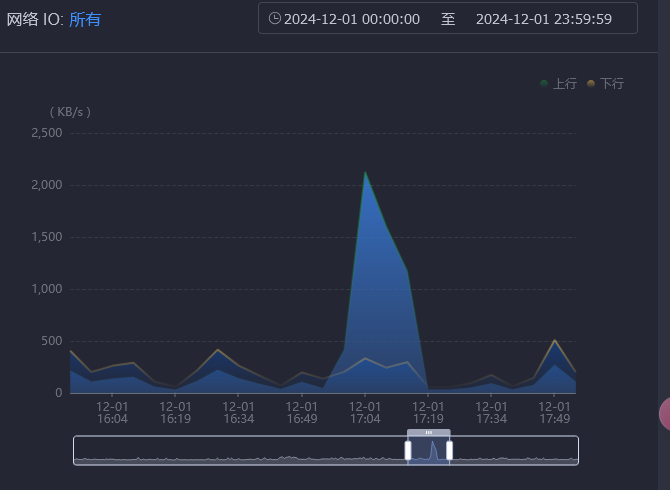Toggle the 上行 legend series
This screenshot has height=490, width=670.
point(558,83)
